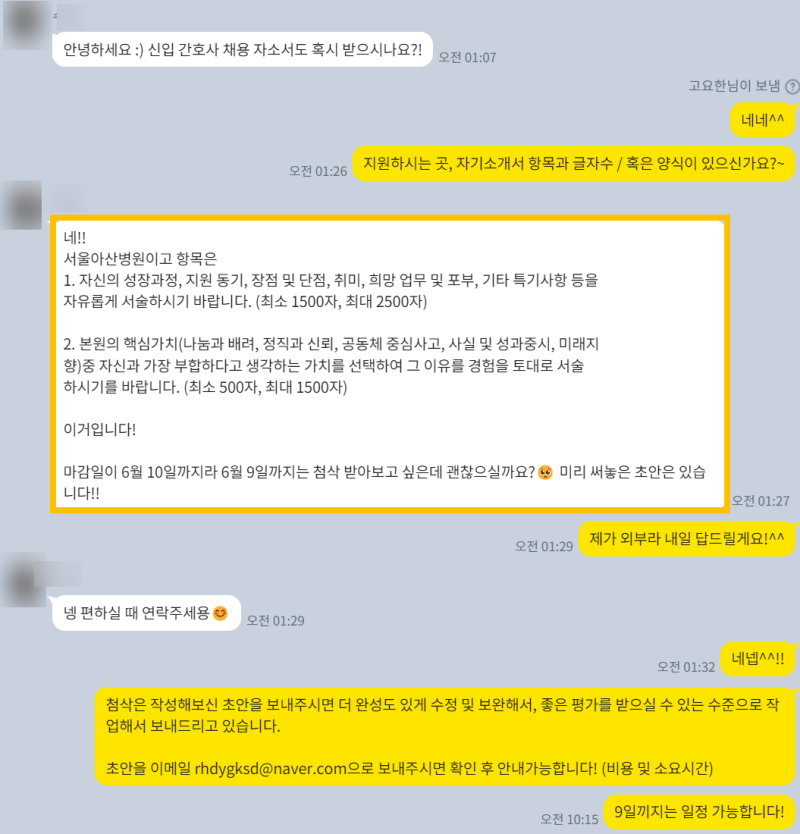This screenshot has width=800, height=834.
Task: Click the help question mark icon
Action: pyautogui.click(x=793, y=86)
